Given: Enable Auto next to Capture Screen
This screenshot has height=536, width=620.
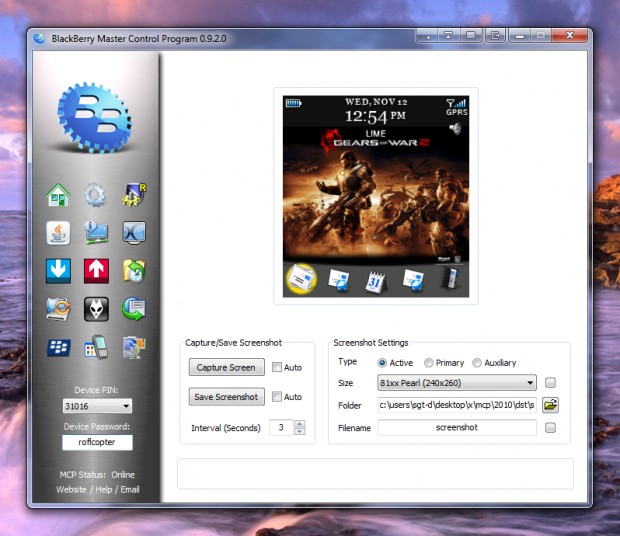Looking at the screenshot, I should click(277, 367).
